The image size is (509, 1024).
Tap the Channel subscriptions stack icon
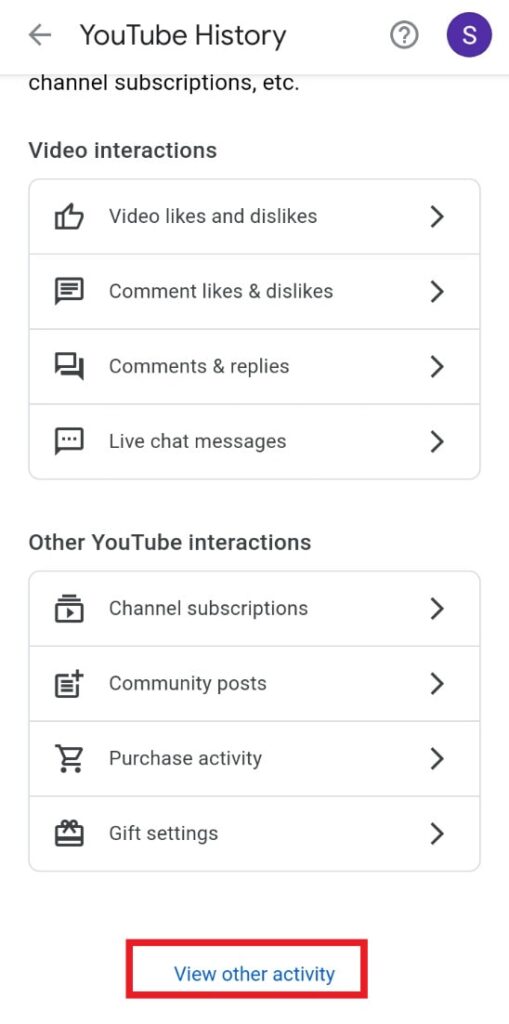tap(69, 609)
